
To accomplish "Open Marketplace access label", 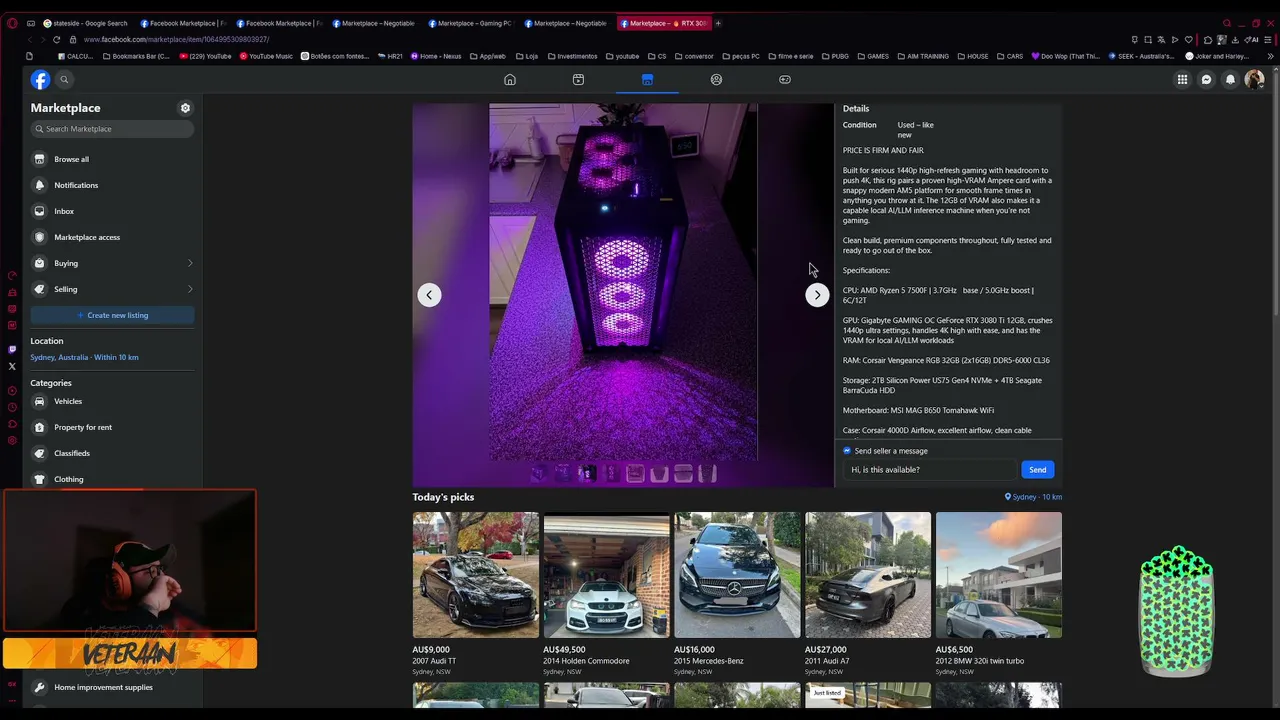I will [x=87, y=237].
